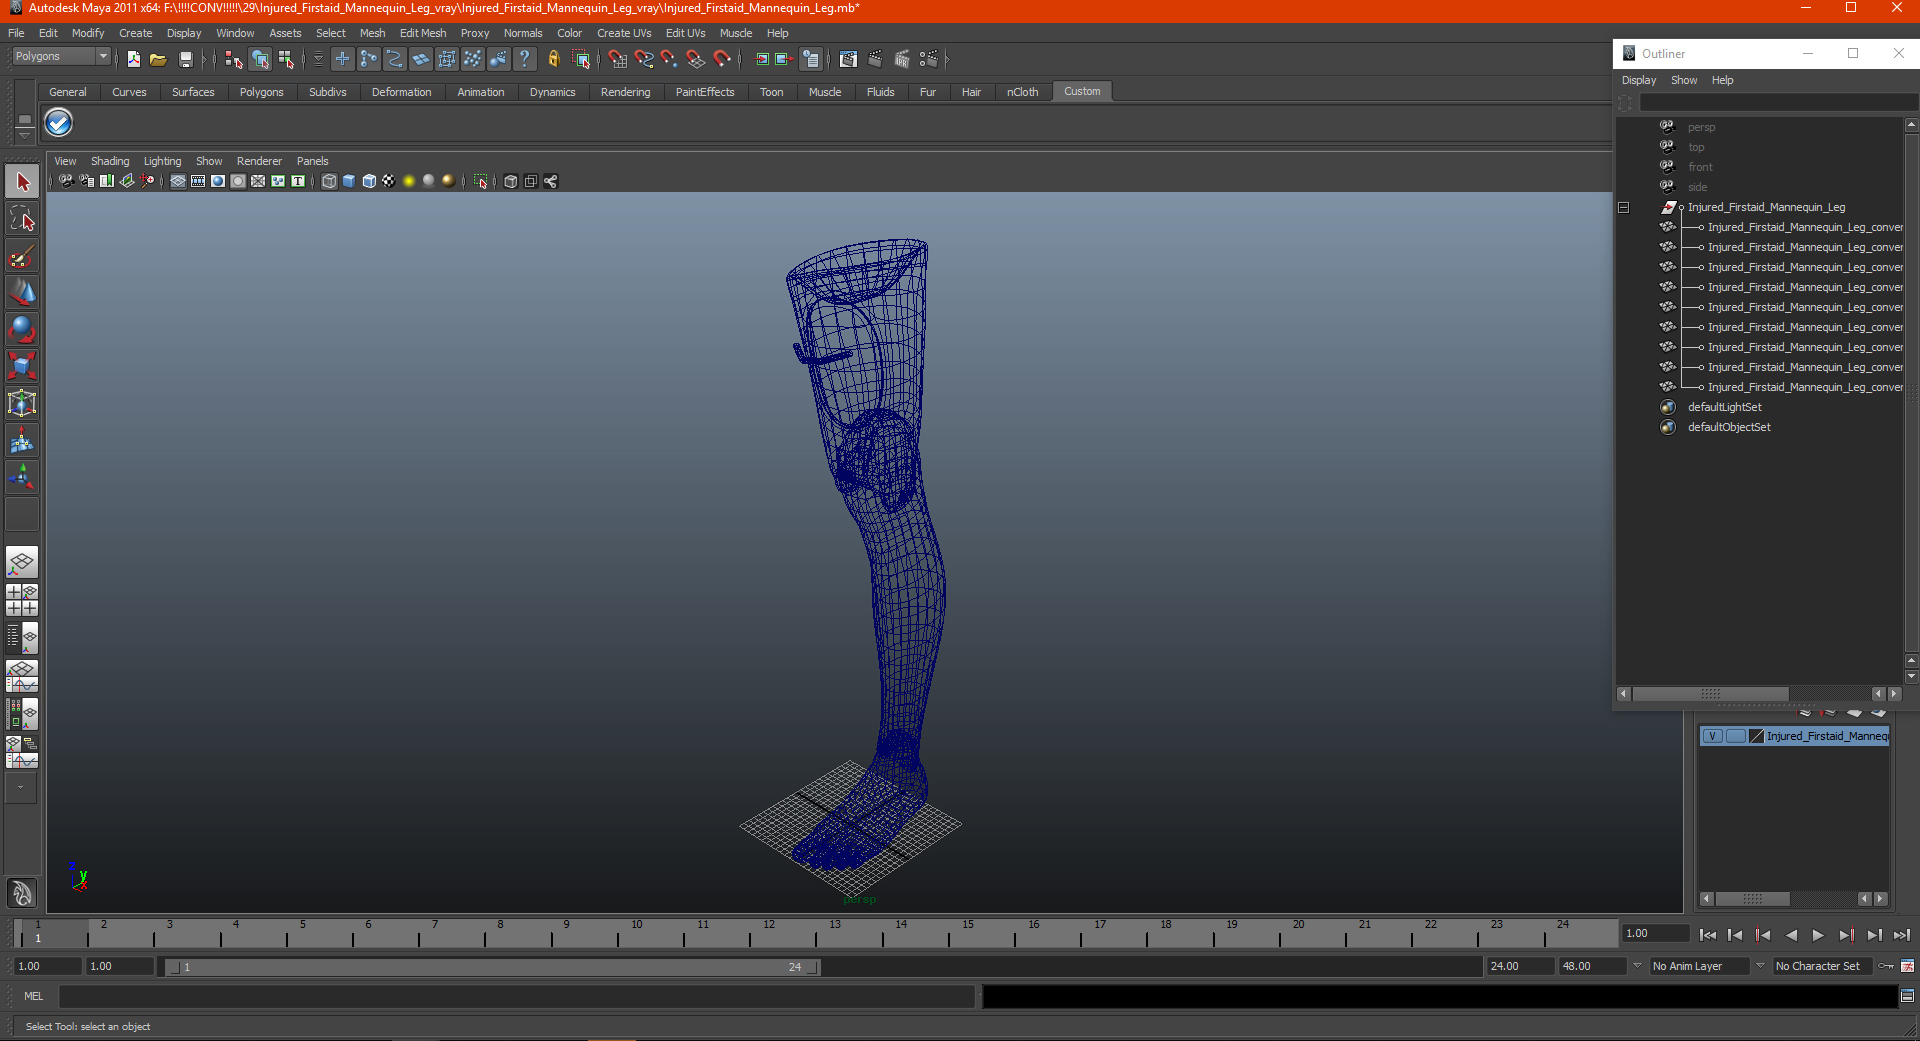Open the Create menu
This screenshot has height=1041, width=1920.
point(135,33)
